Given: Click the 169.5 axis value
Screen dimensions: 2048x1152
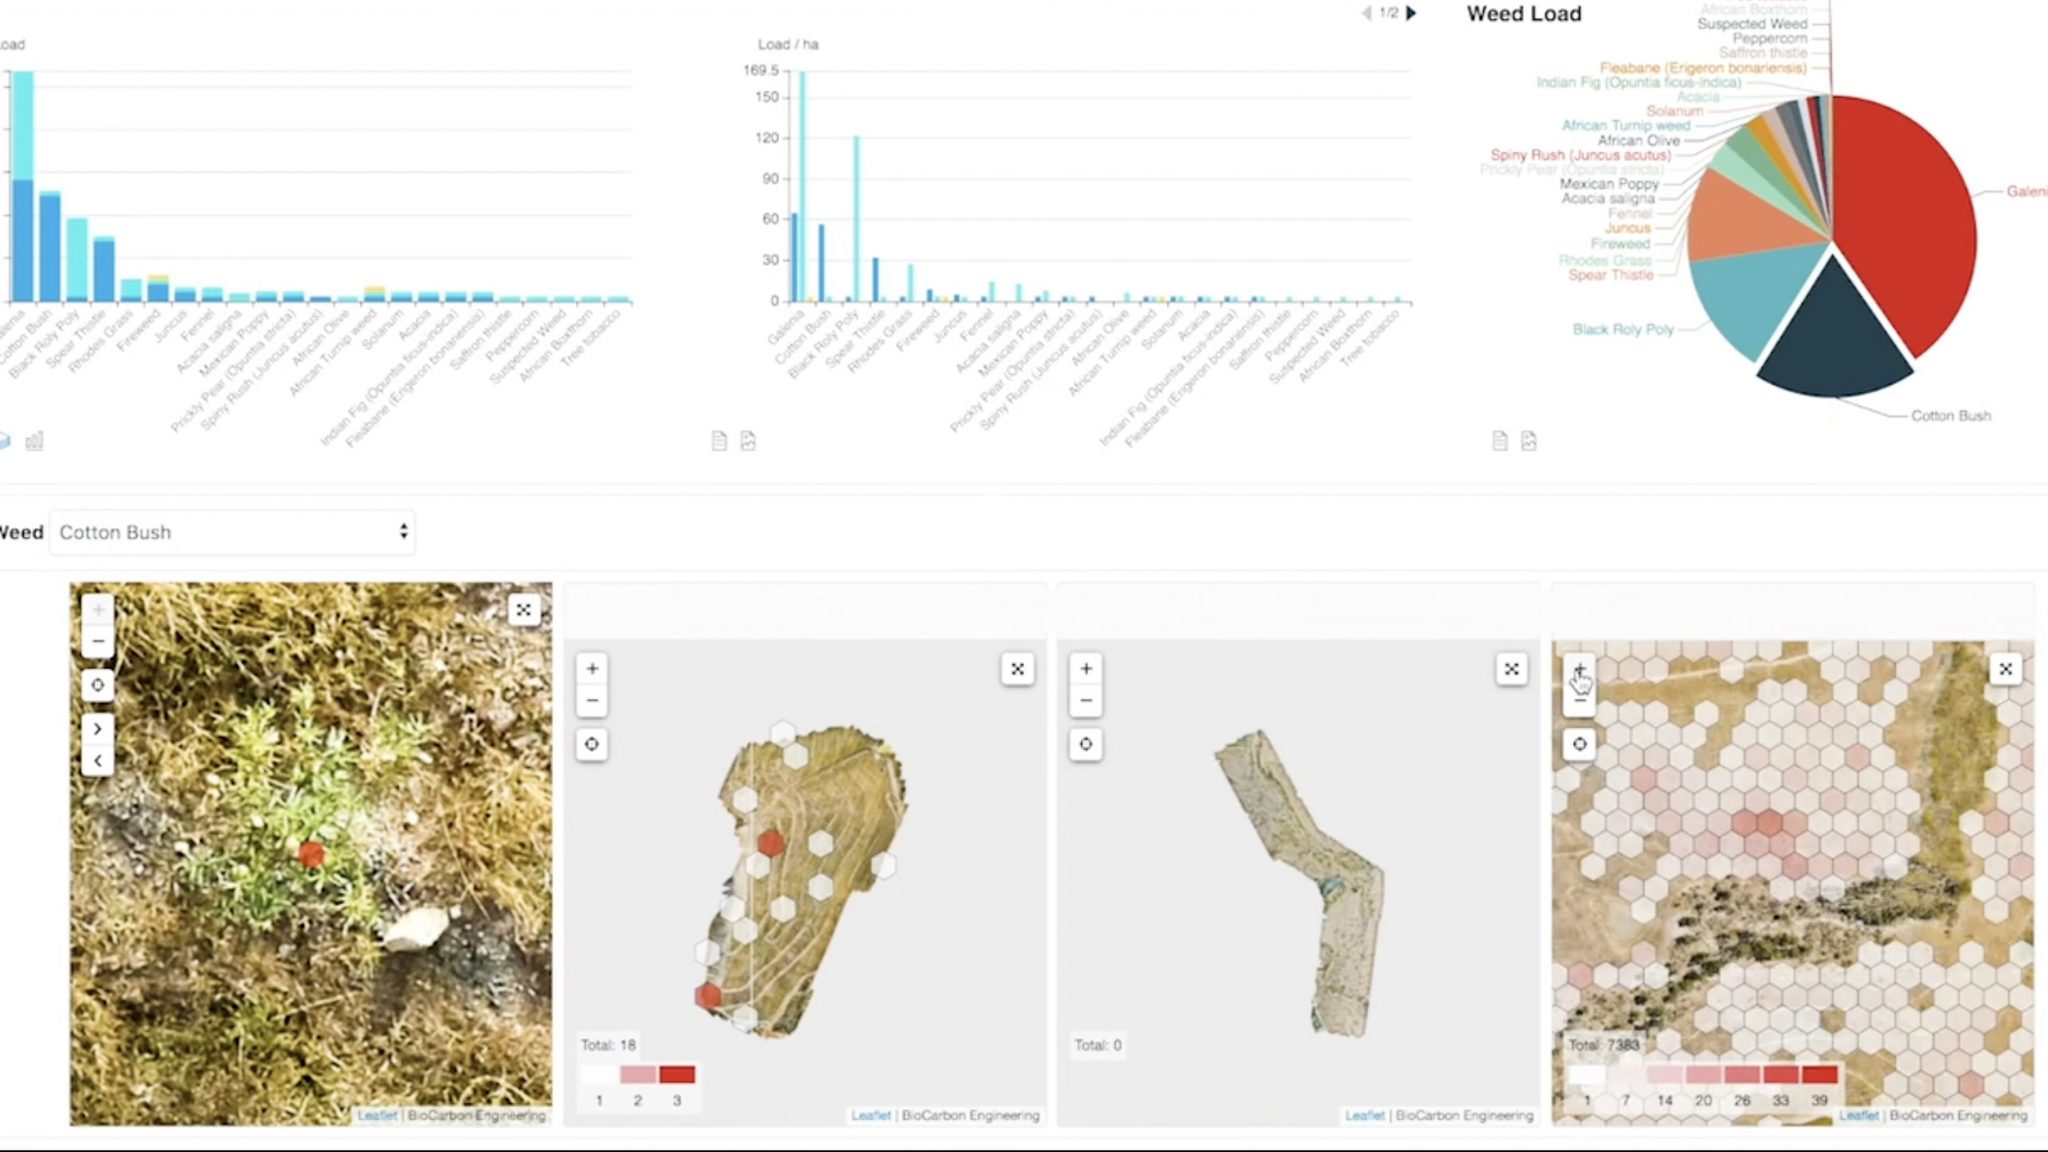Looking at the screenshot, I should pyautogui.click(x=760, y=70).
